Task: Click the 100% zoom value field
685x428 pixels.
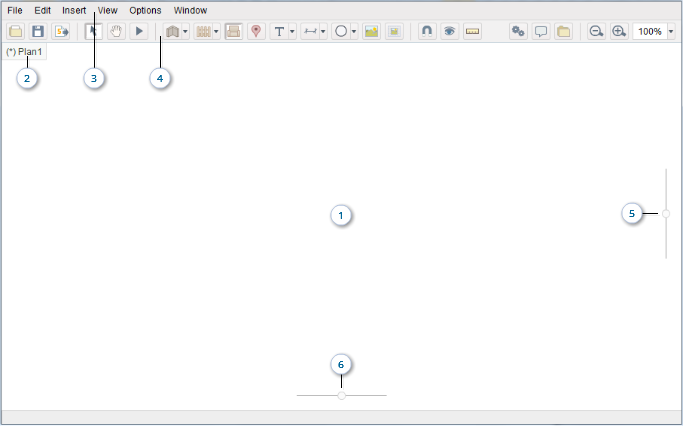Action: coord(650,31)
